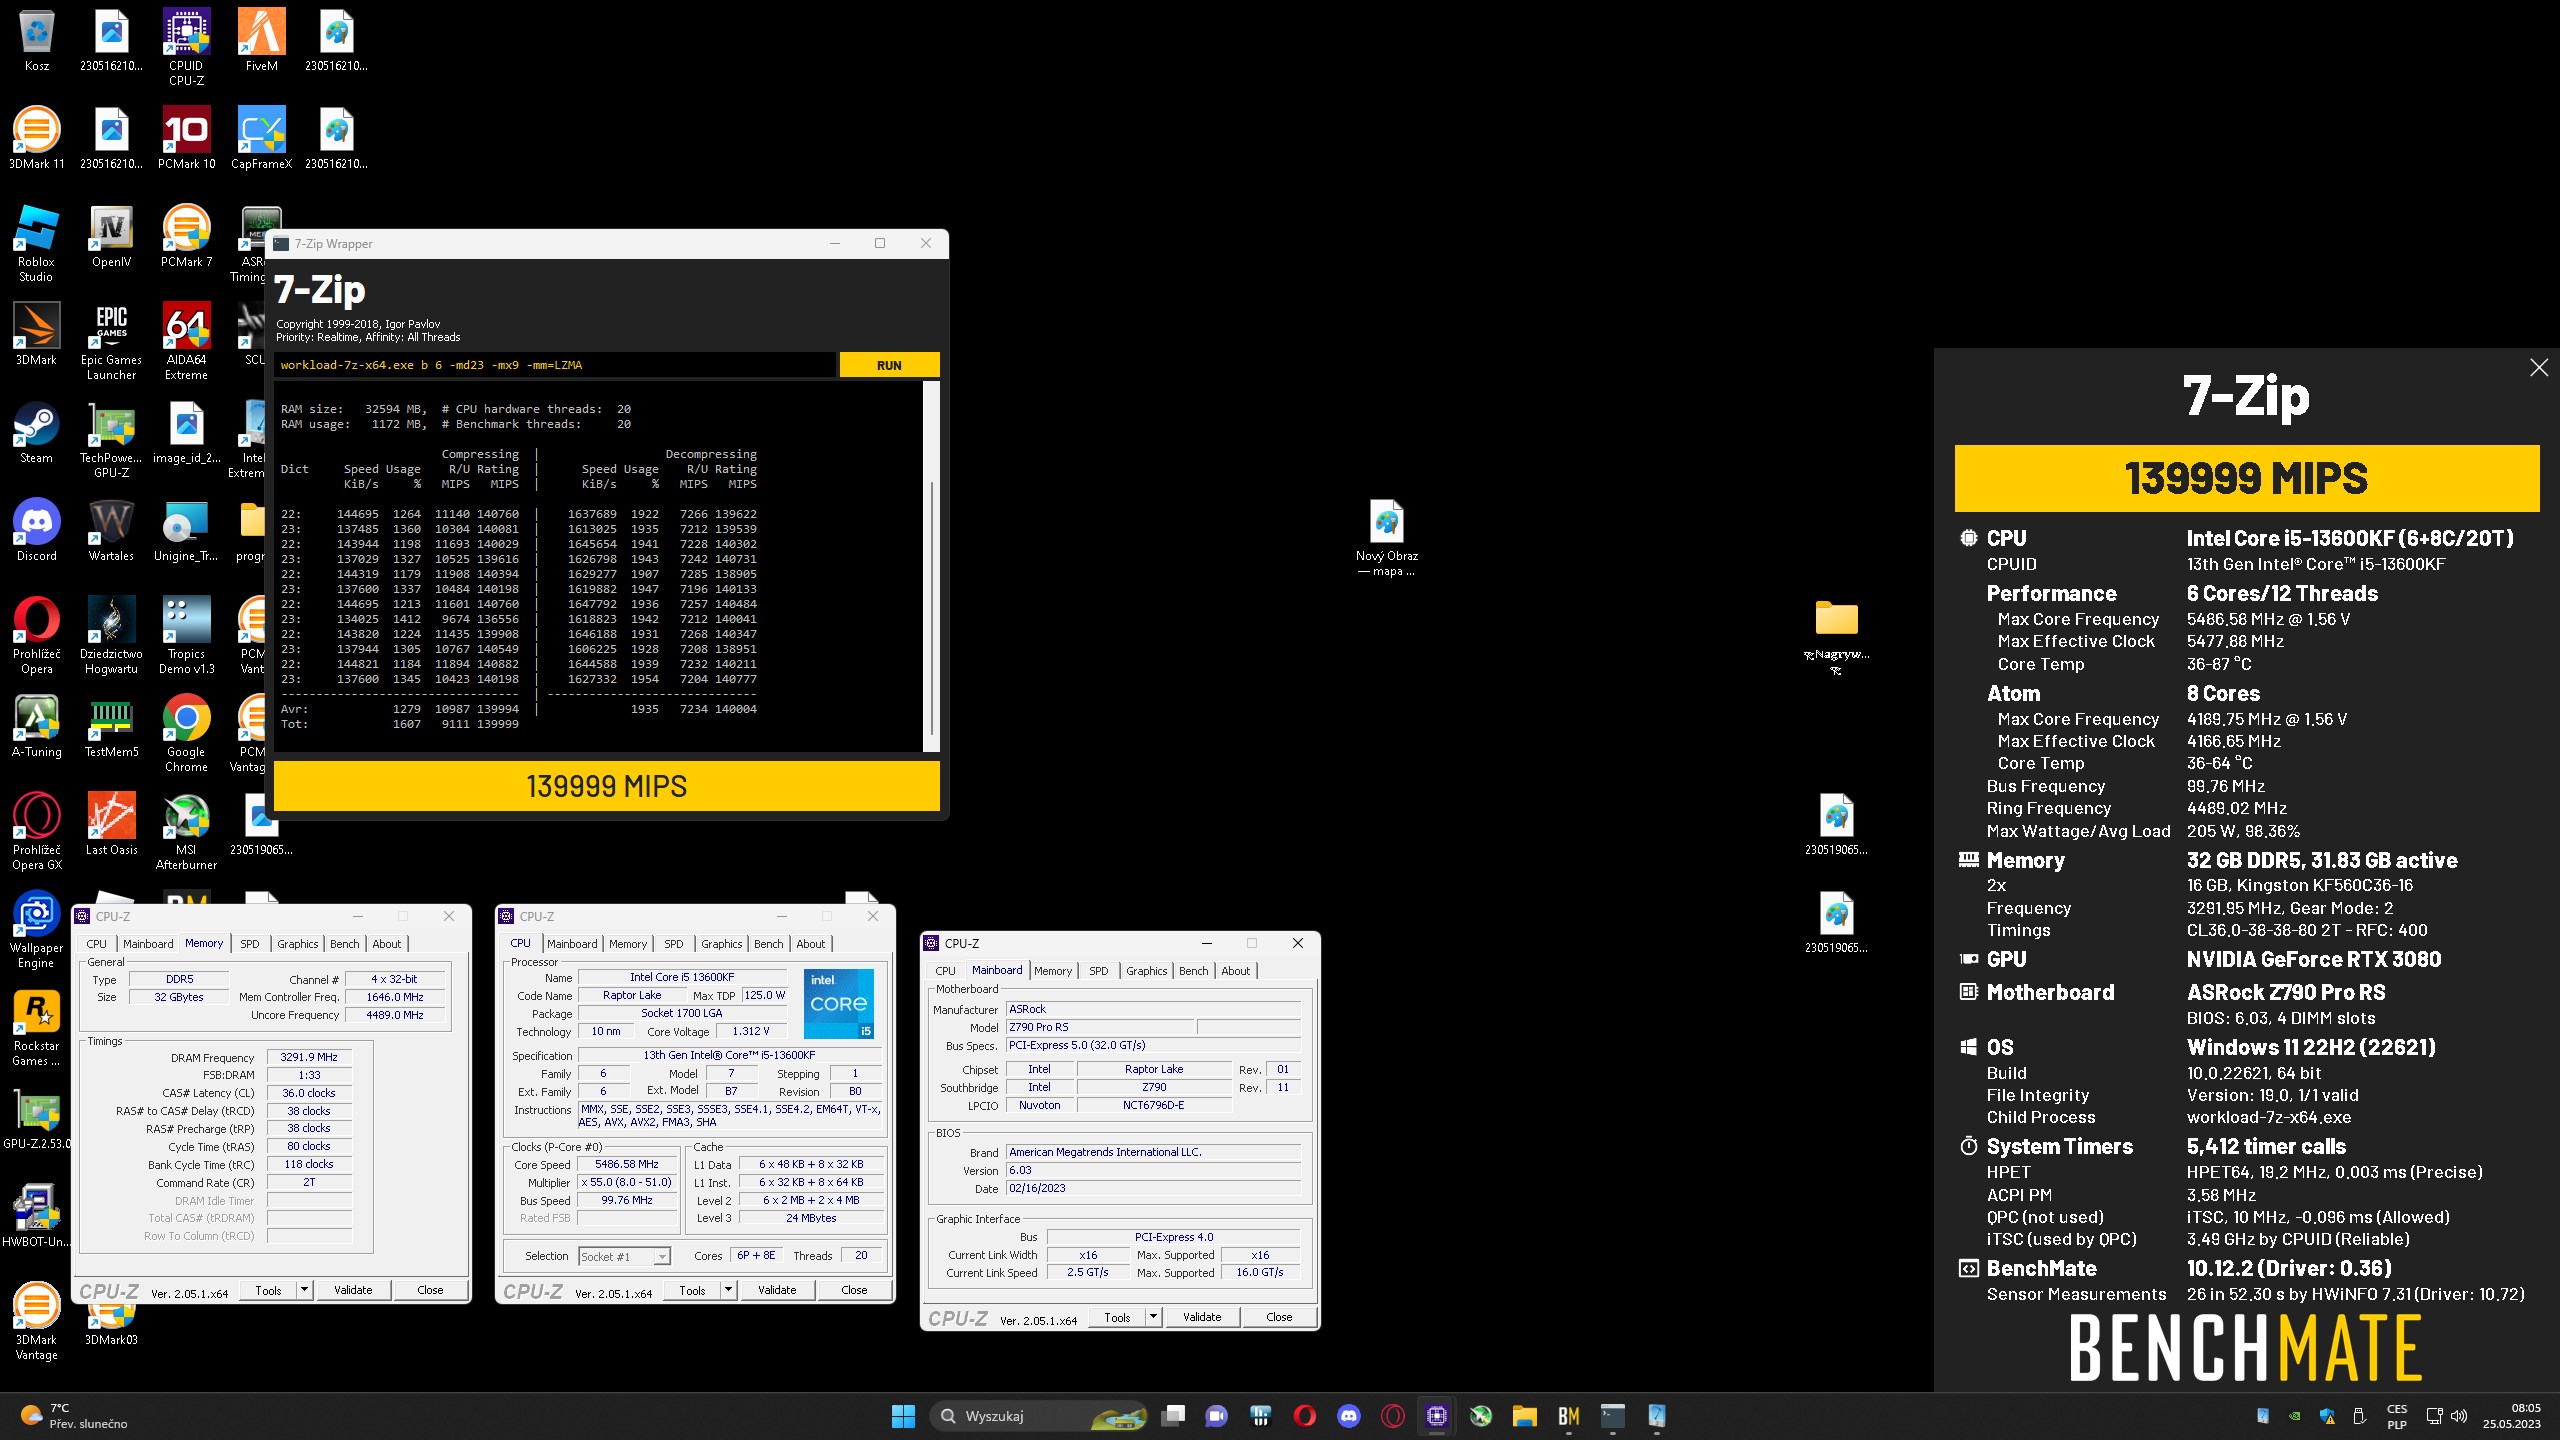Expand Tools dropdown arrow in CPU-Z Memory window
This screenshot has height=1440, width=2560.
tap(305, 1290)
